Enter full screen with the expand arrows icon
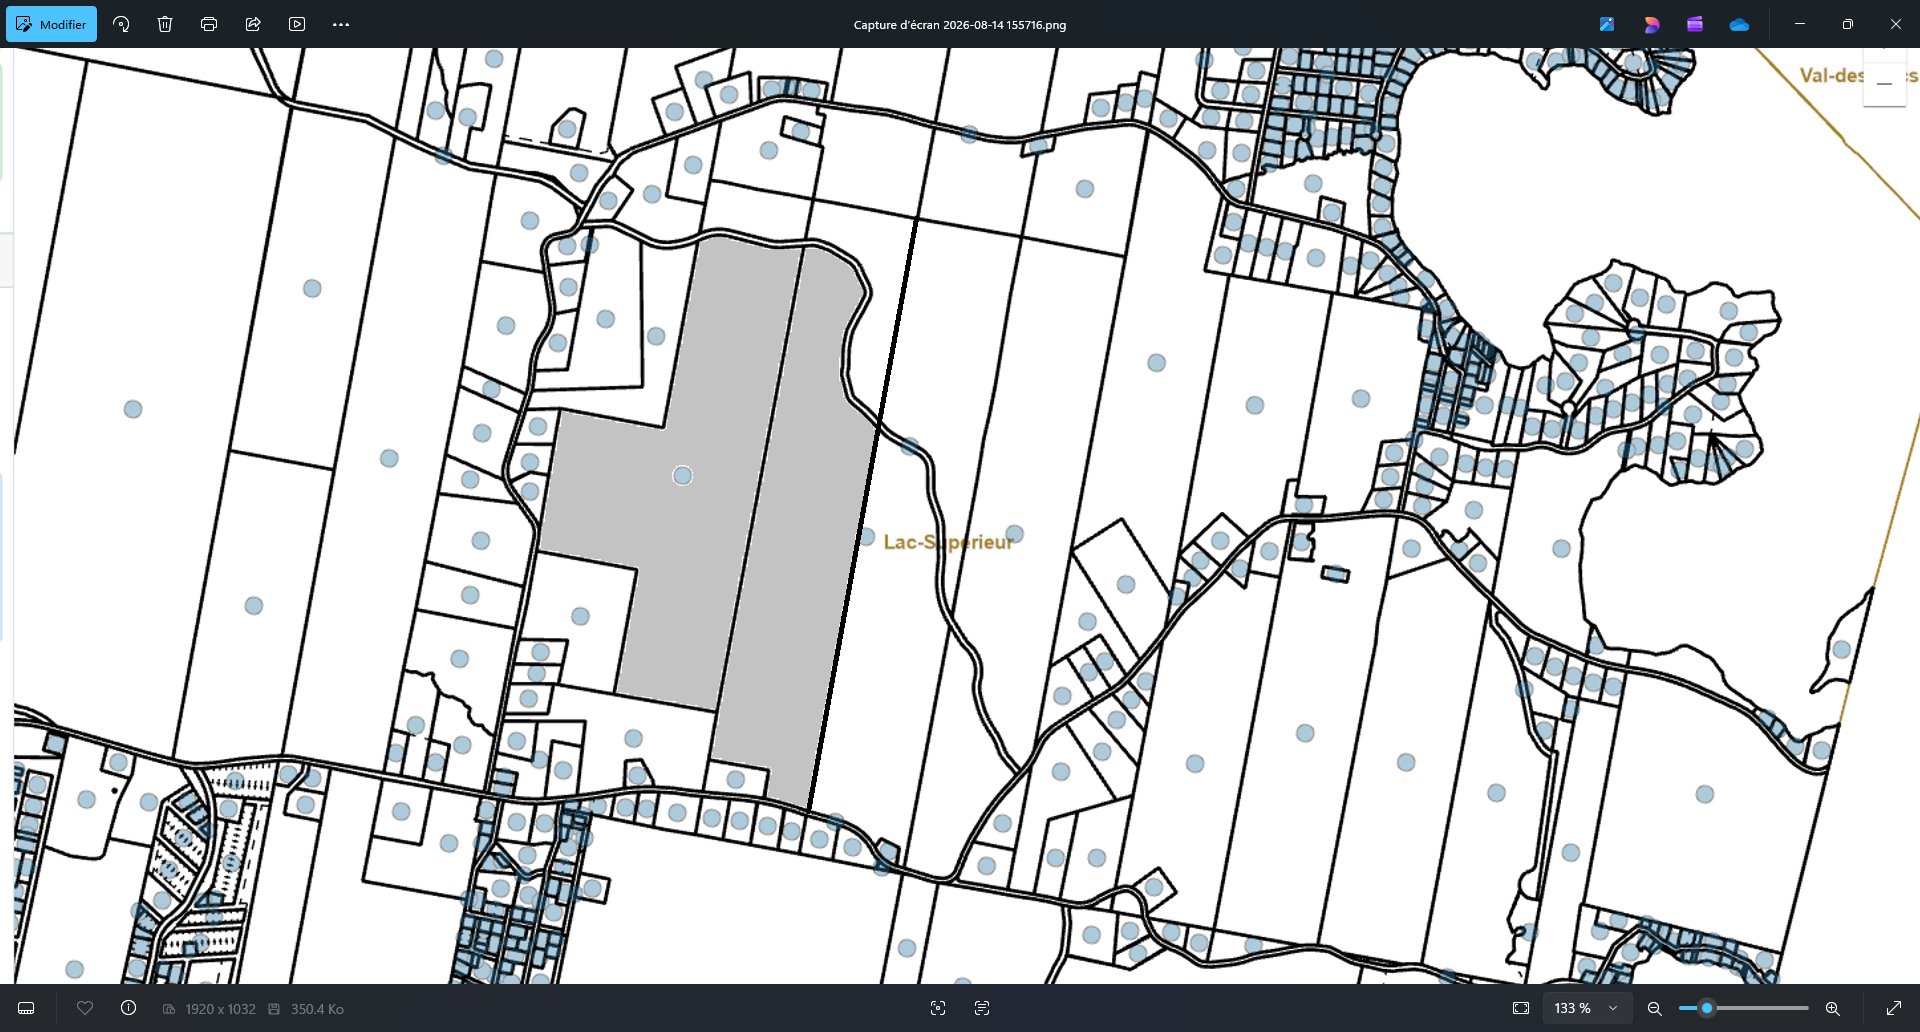Screen dimensions: 1920x1032 pos(1894,1008)
